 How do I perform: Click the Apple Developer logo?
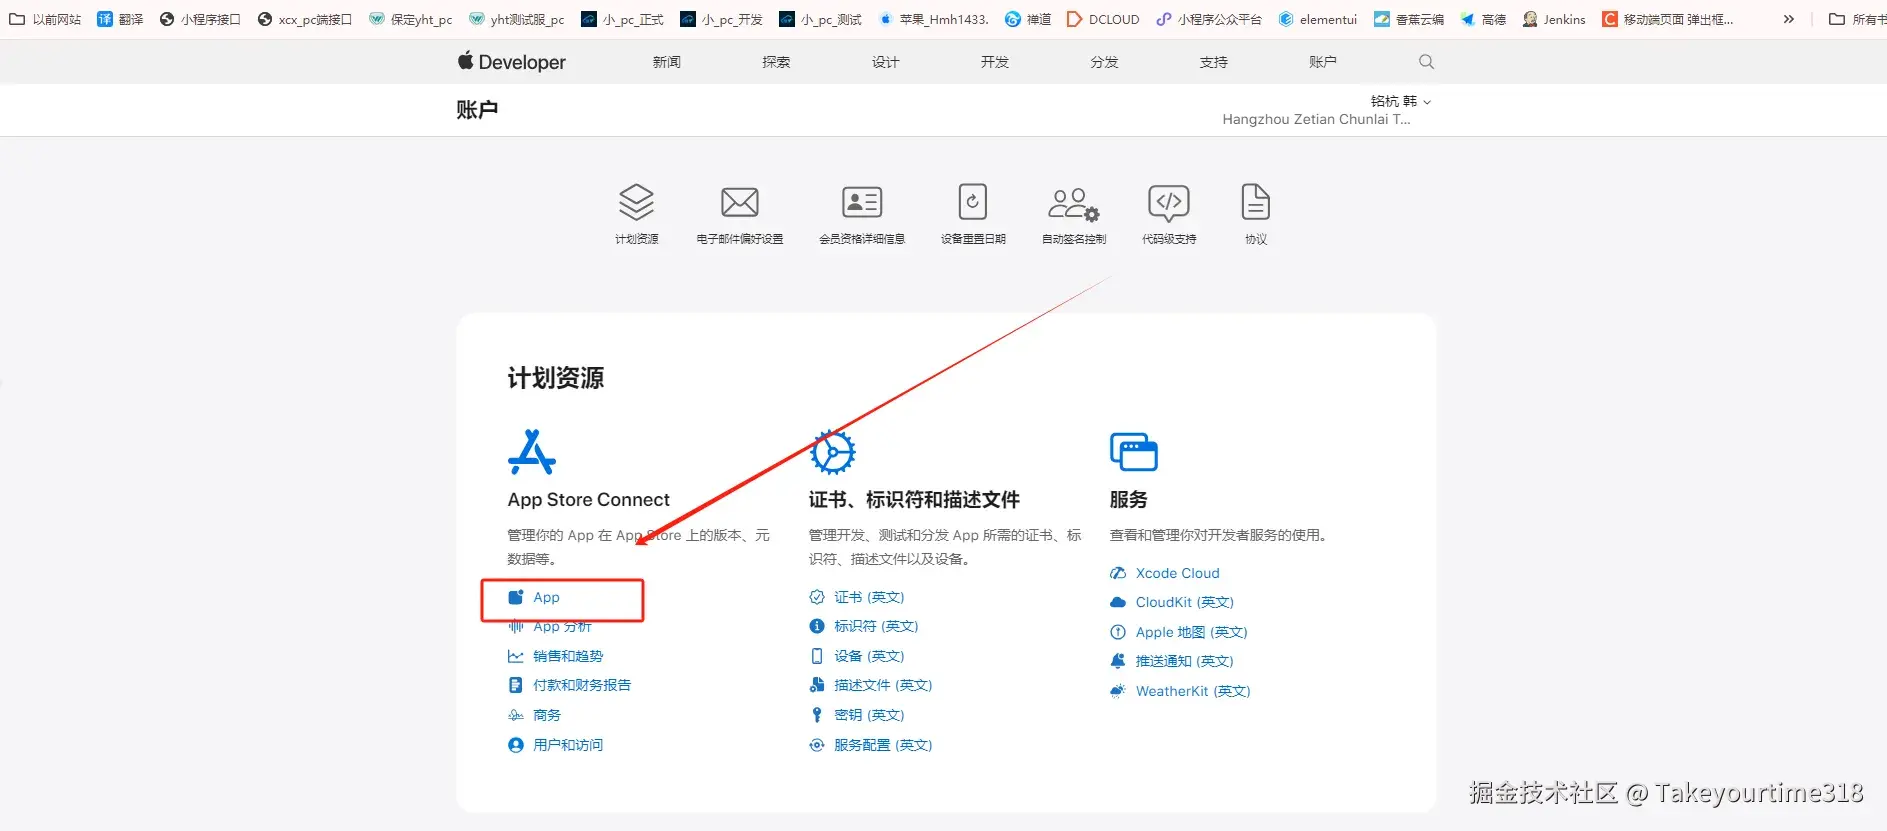tap(512, 62)
